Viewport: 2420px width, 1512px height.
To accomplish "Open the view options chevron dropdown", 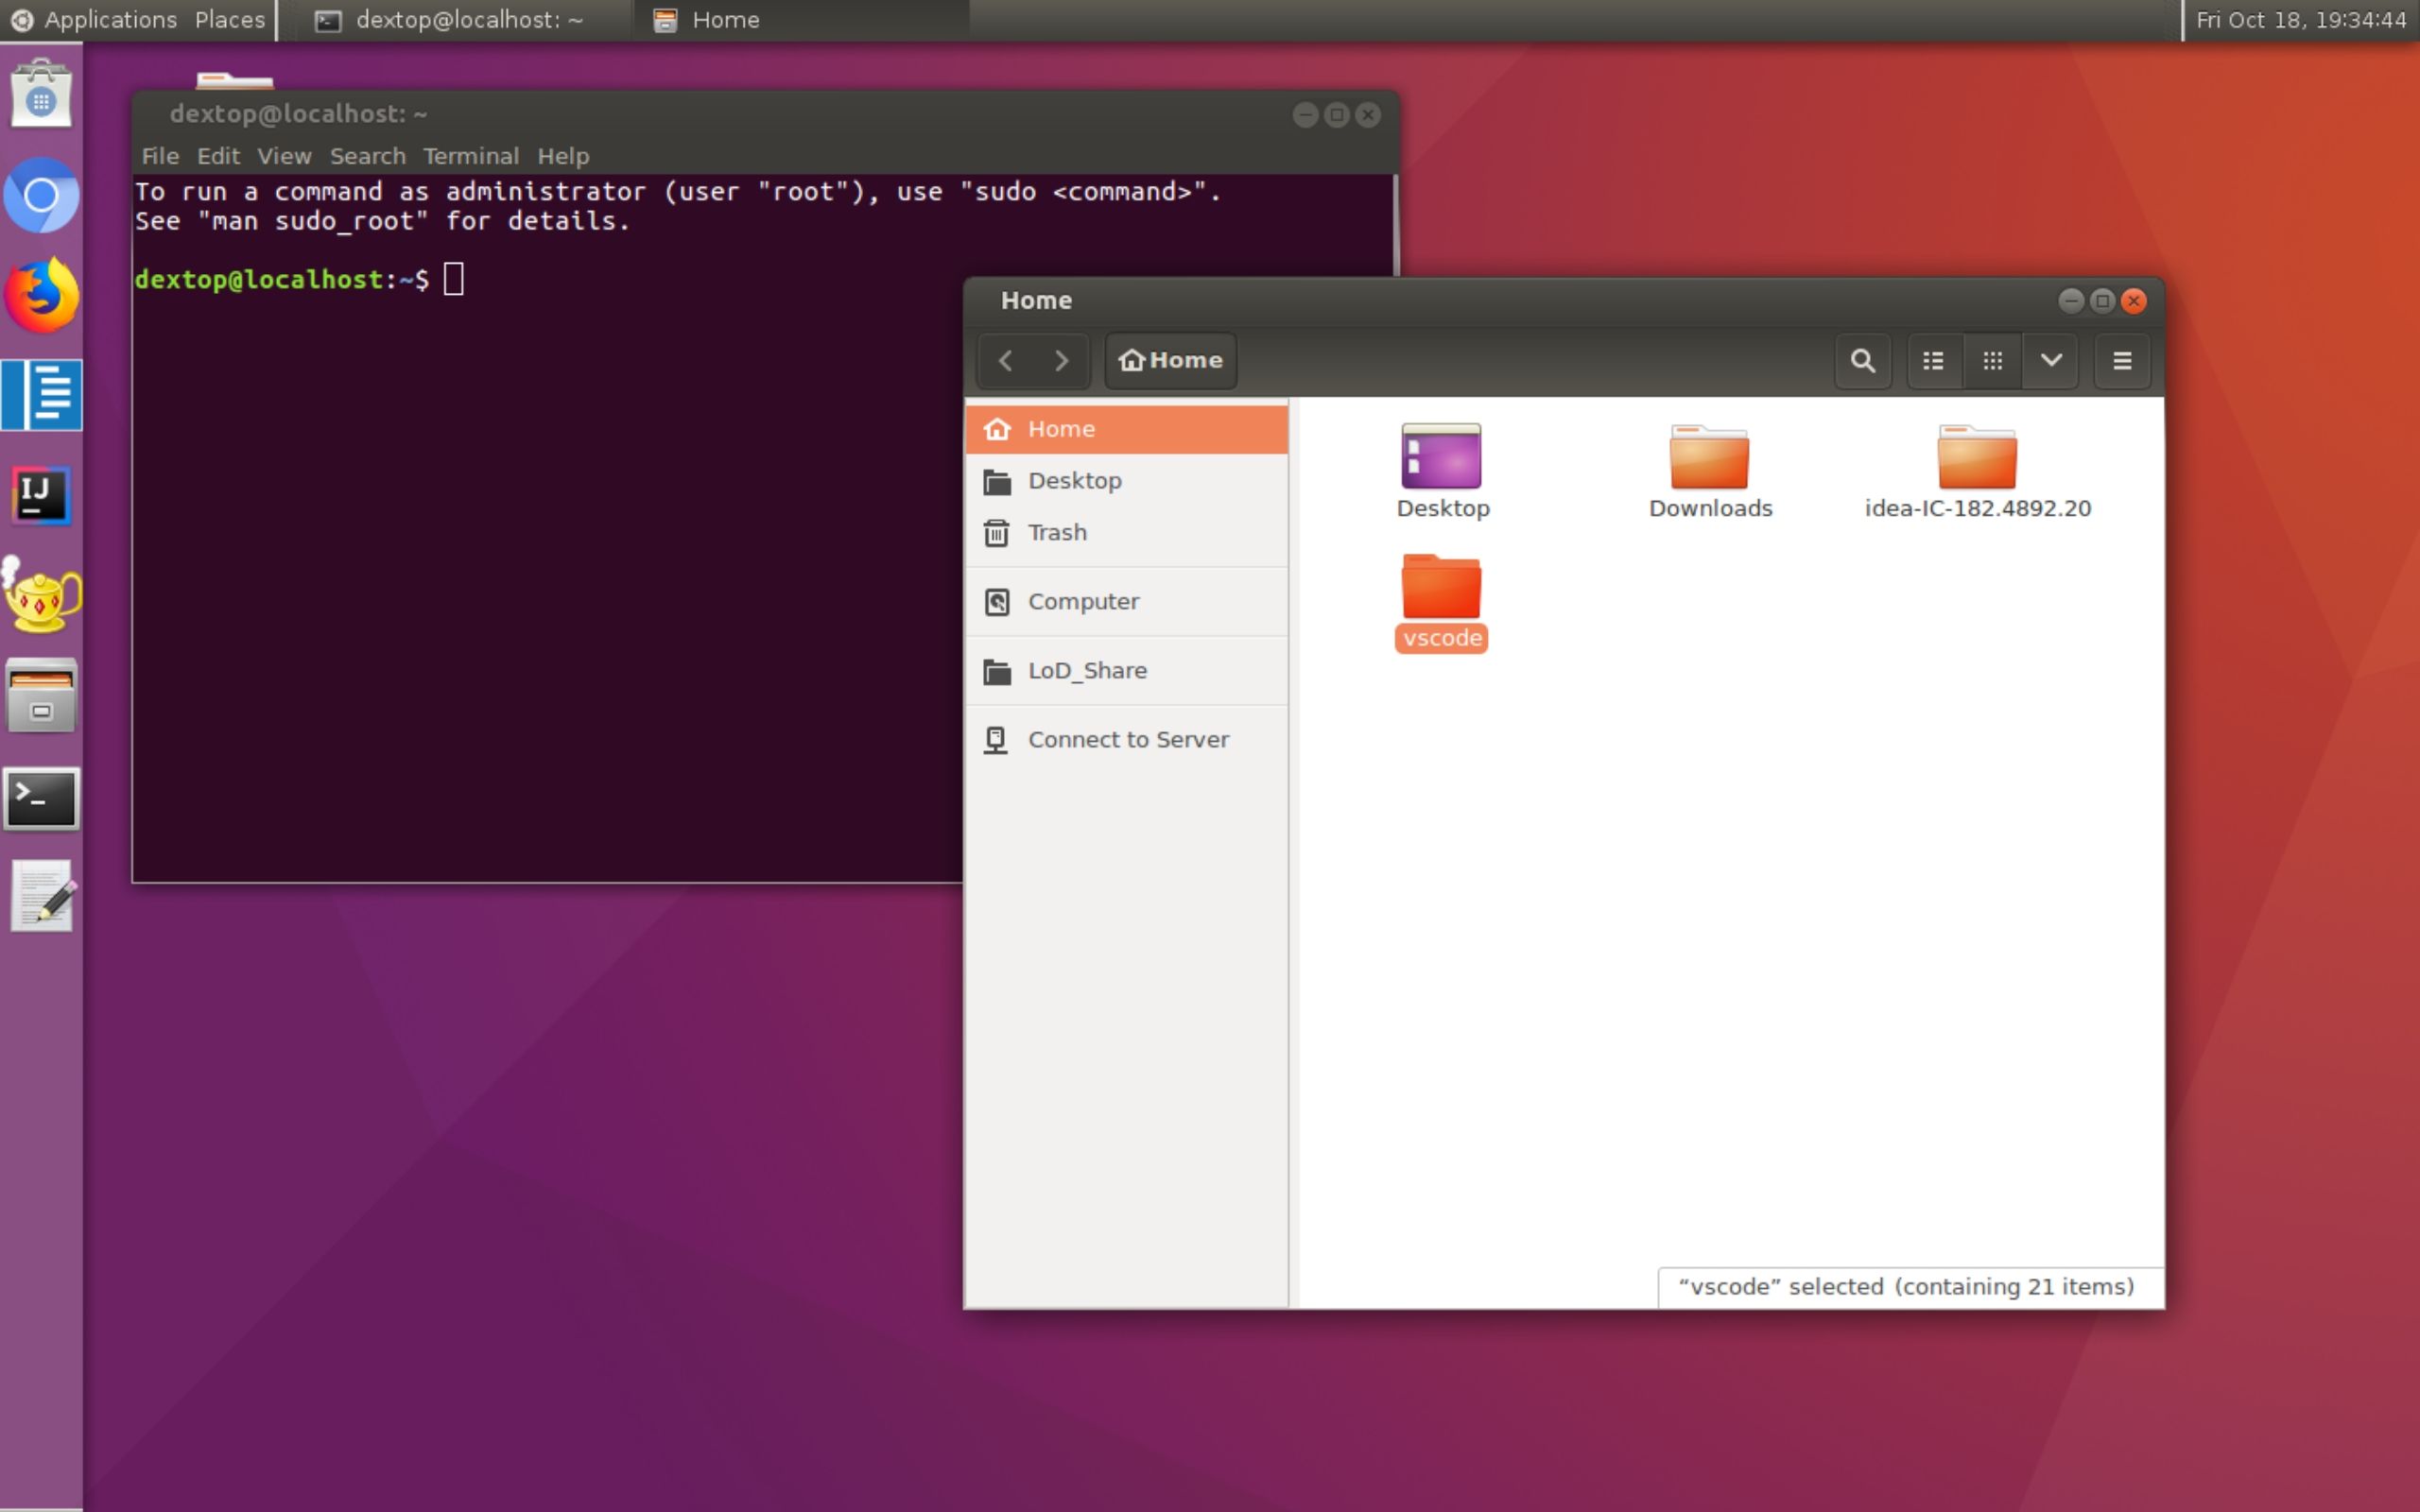I will [2051, 361].
